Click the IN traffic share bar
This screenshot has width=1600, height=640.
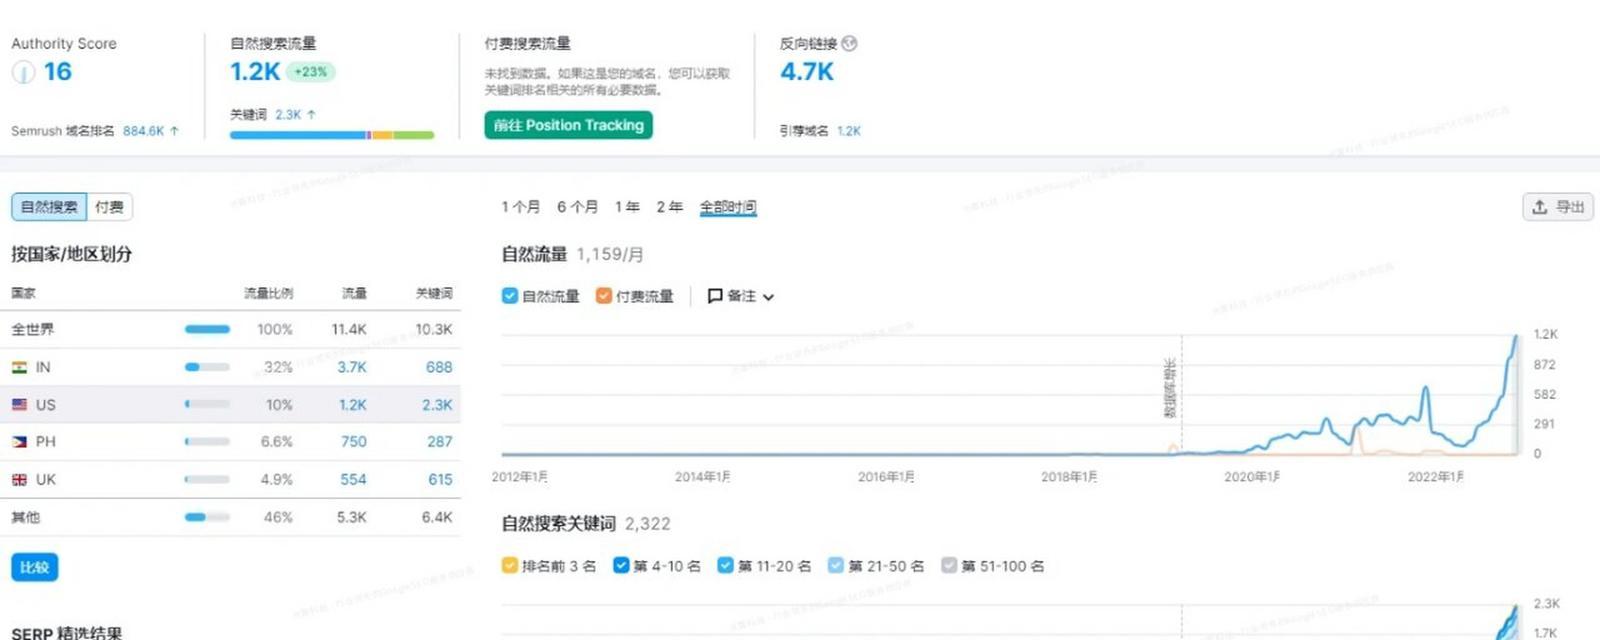click(x=207, y=367)
